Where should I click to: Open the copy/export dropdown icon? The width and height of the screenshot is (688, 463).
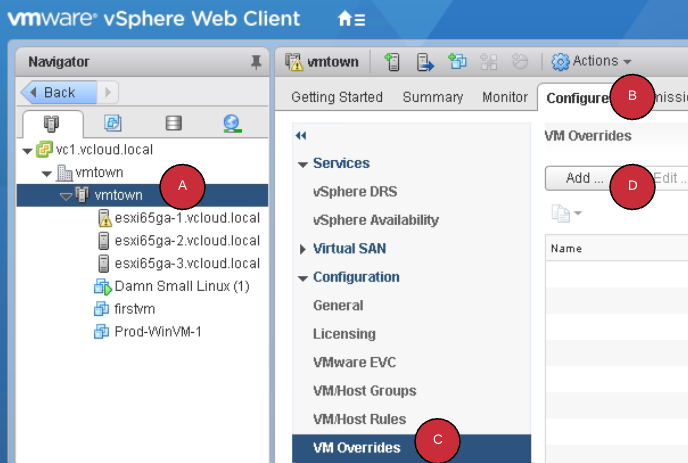tap(566, 213)
